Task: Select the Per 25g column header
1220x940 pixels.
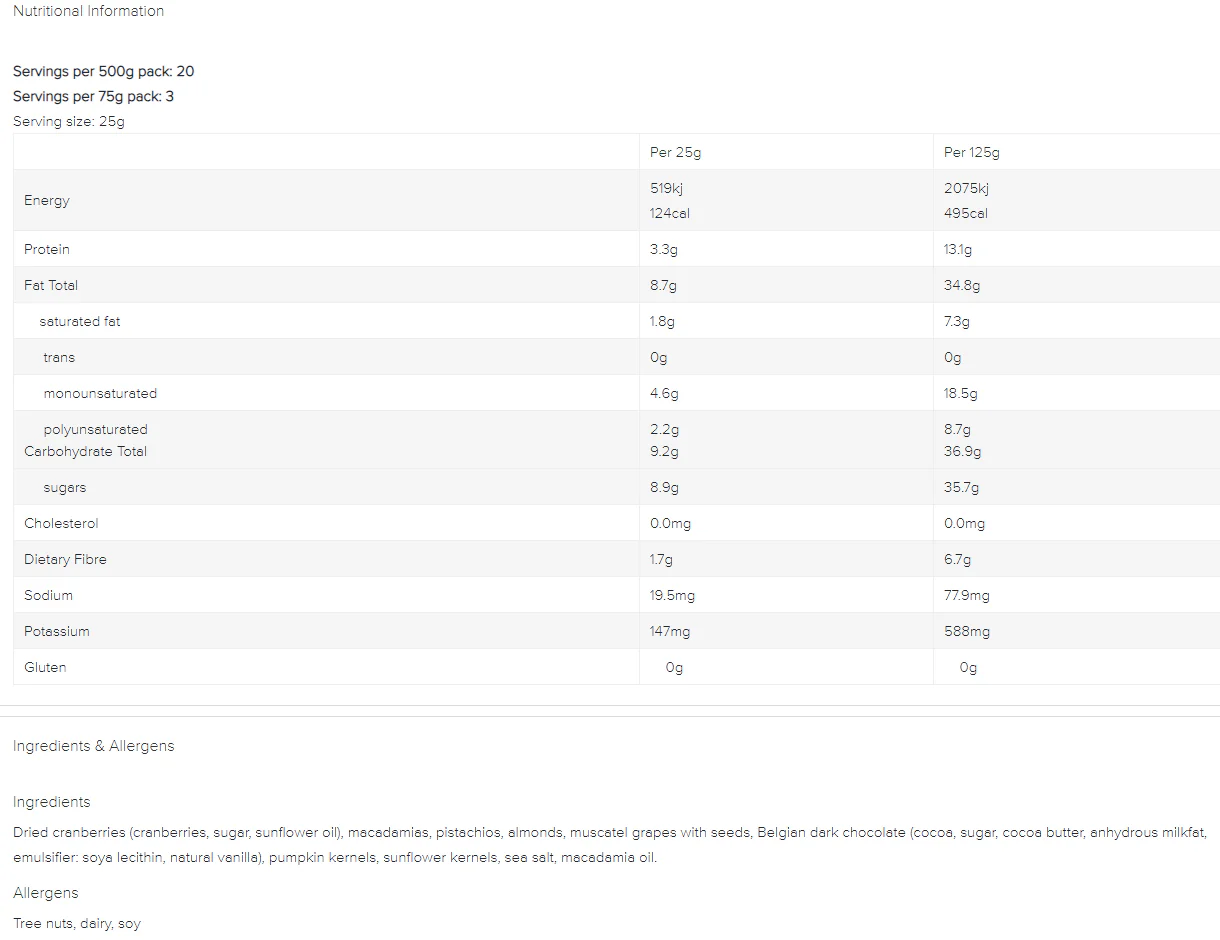Action: pos(675,152)
